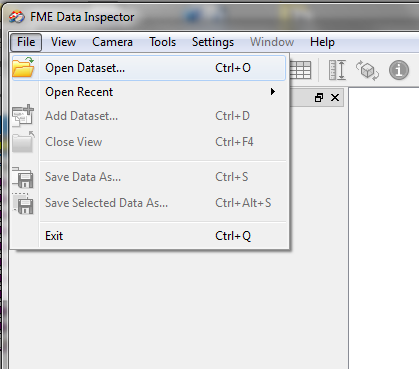Image resolution: width=419 pixels, height=369 pixels.
Task: Open the Camera menu
Action: point(112,42)
